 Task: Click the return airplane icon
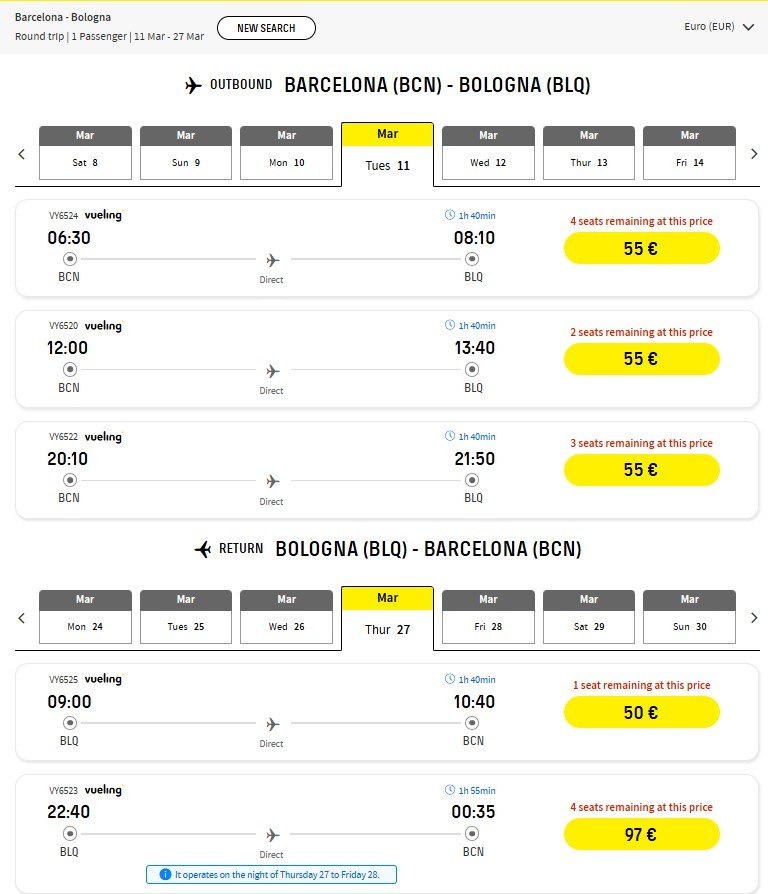point(203,549)
